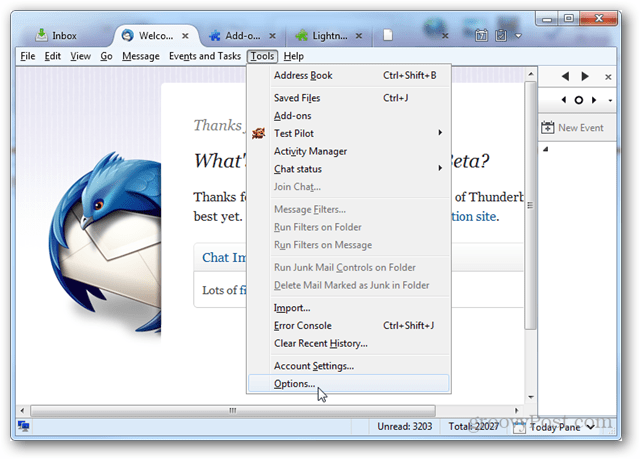640x459 pixels.
Task: Open the Events and Tasks menu
Action: [205, 56]
